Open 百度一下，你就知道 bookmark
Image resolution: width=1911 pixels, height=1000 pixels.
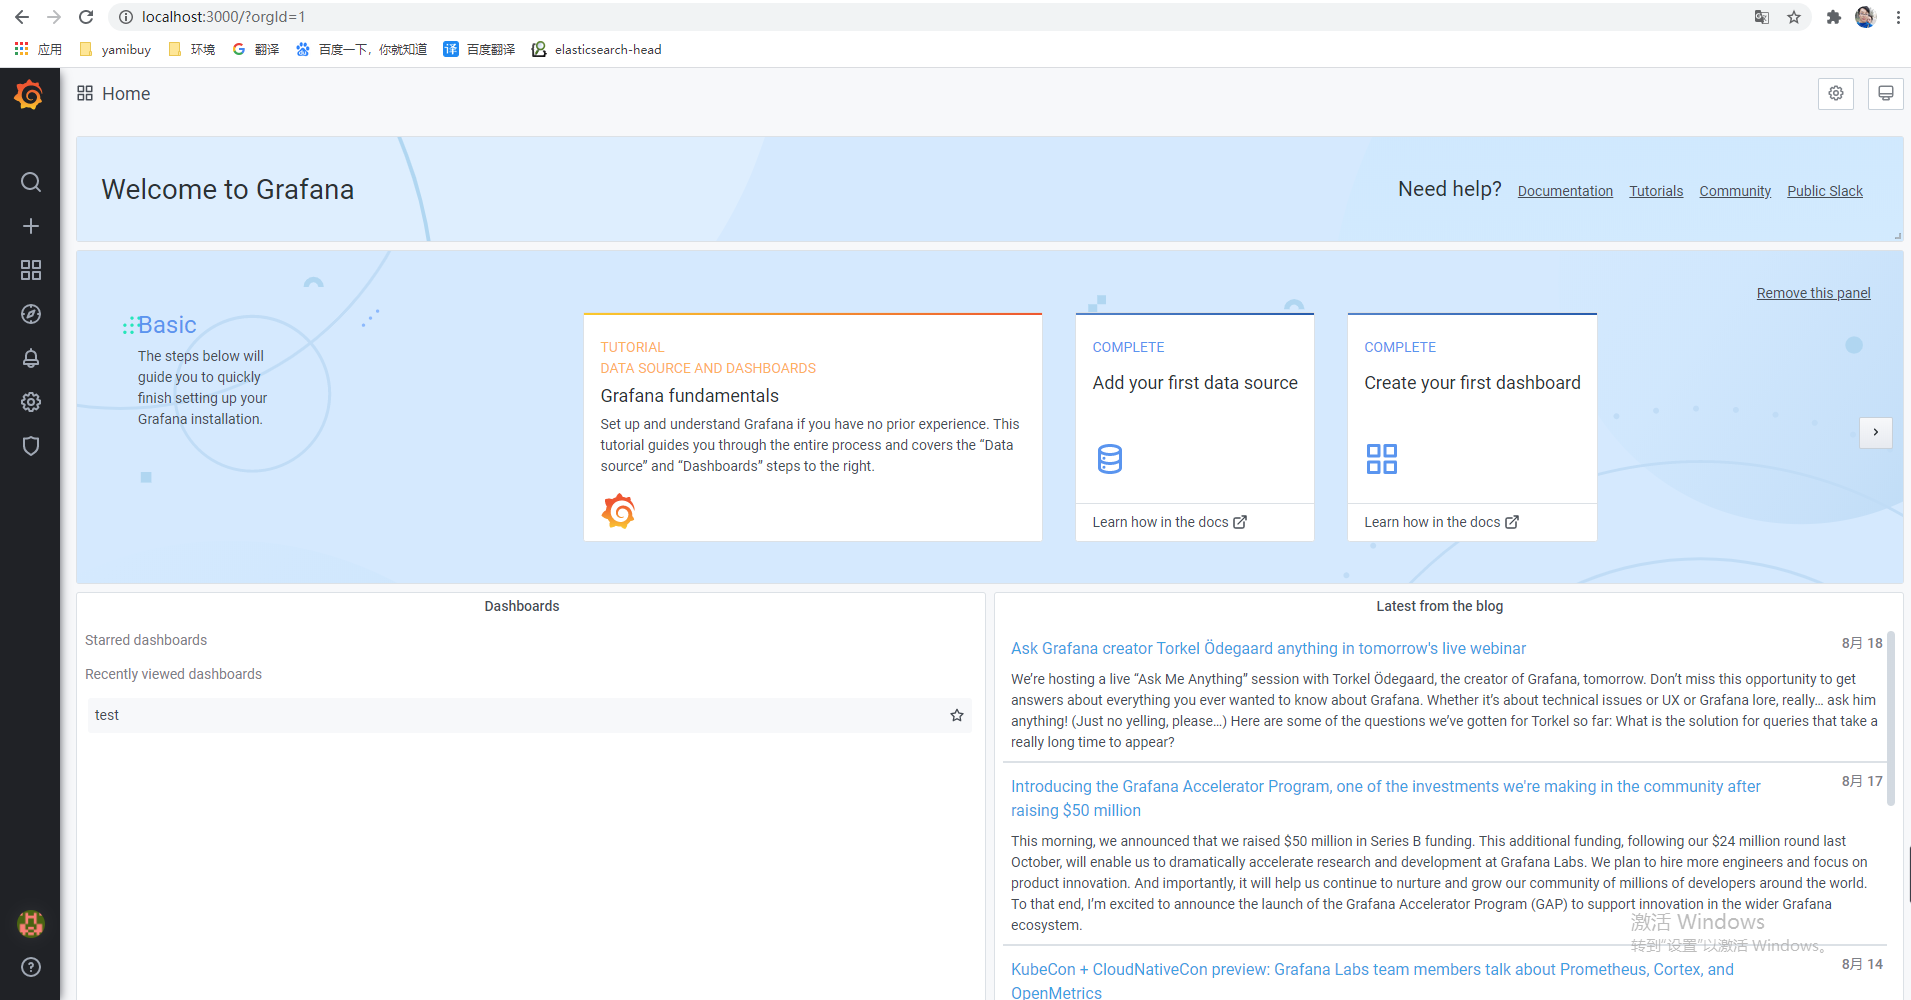(x=361, y=49)
